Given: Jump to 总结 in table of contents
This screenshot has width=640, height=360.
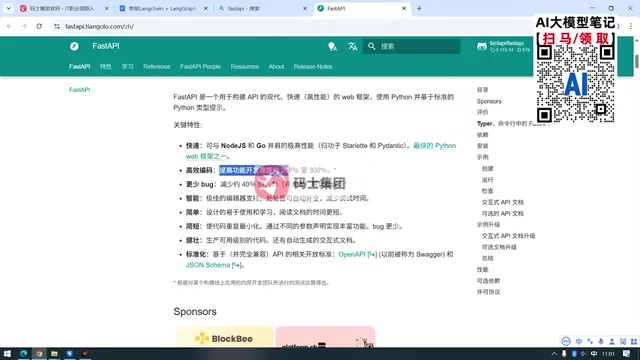Looking at the screenshot, I should click(x=487, y=258).
